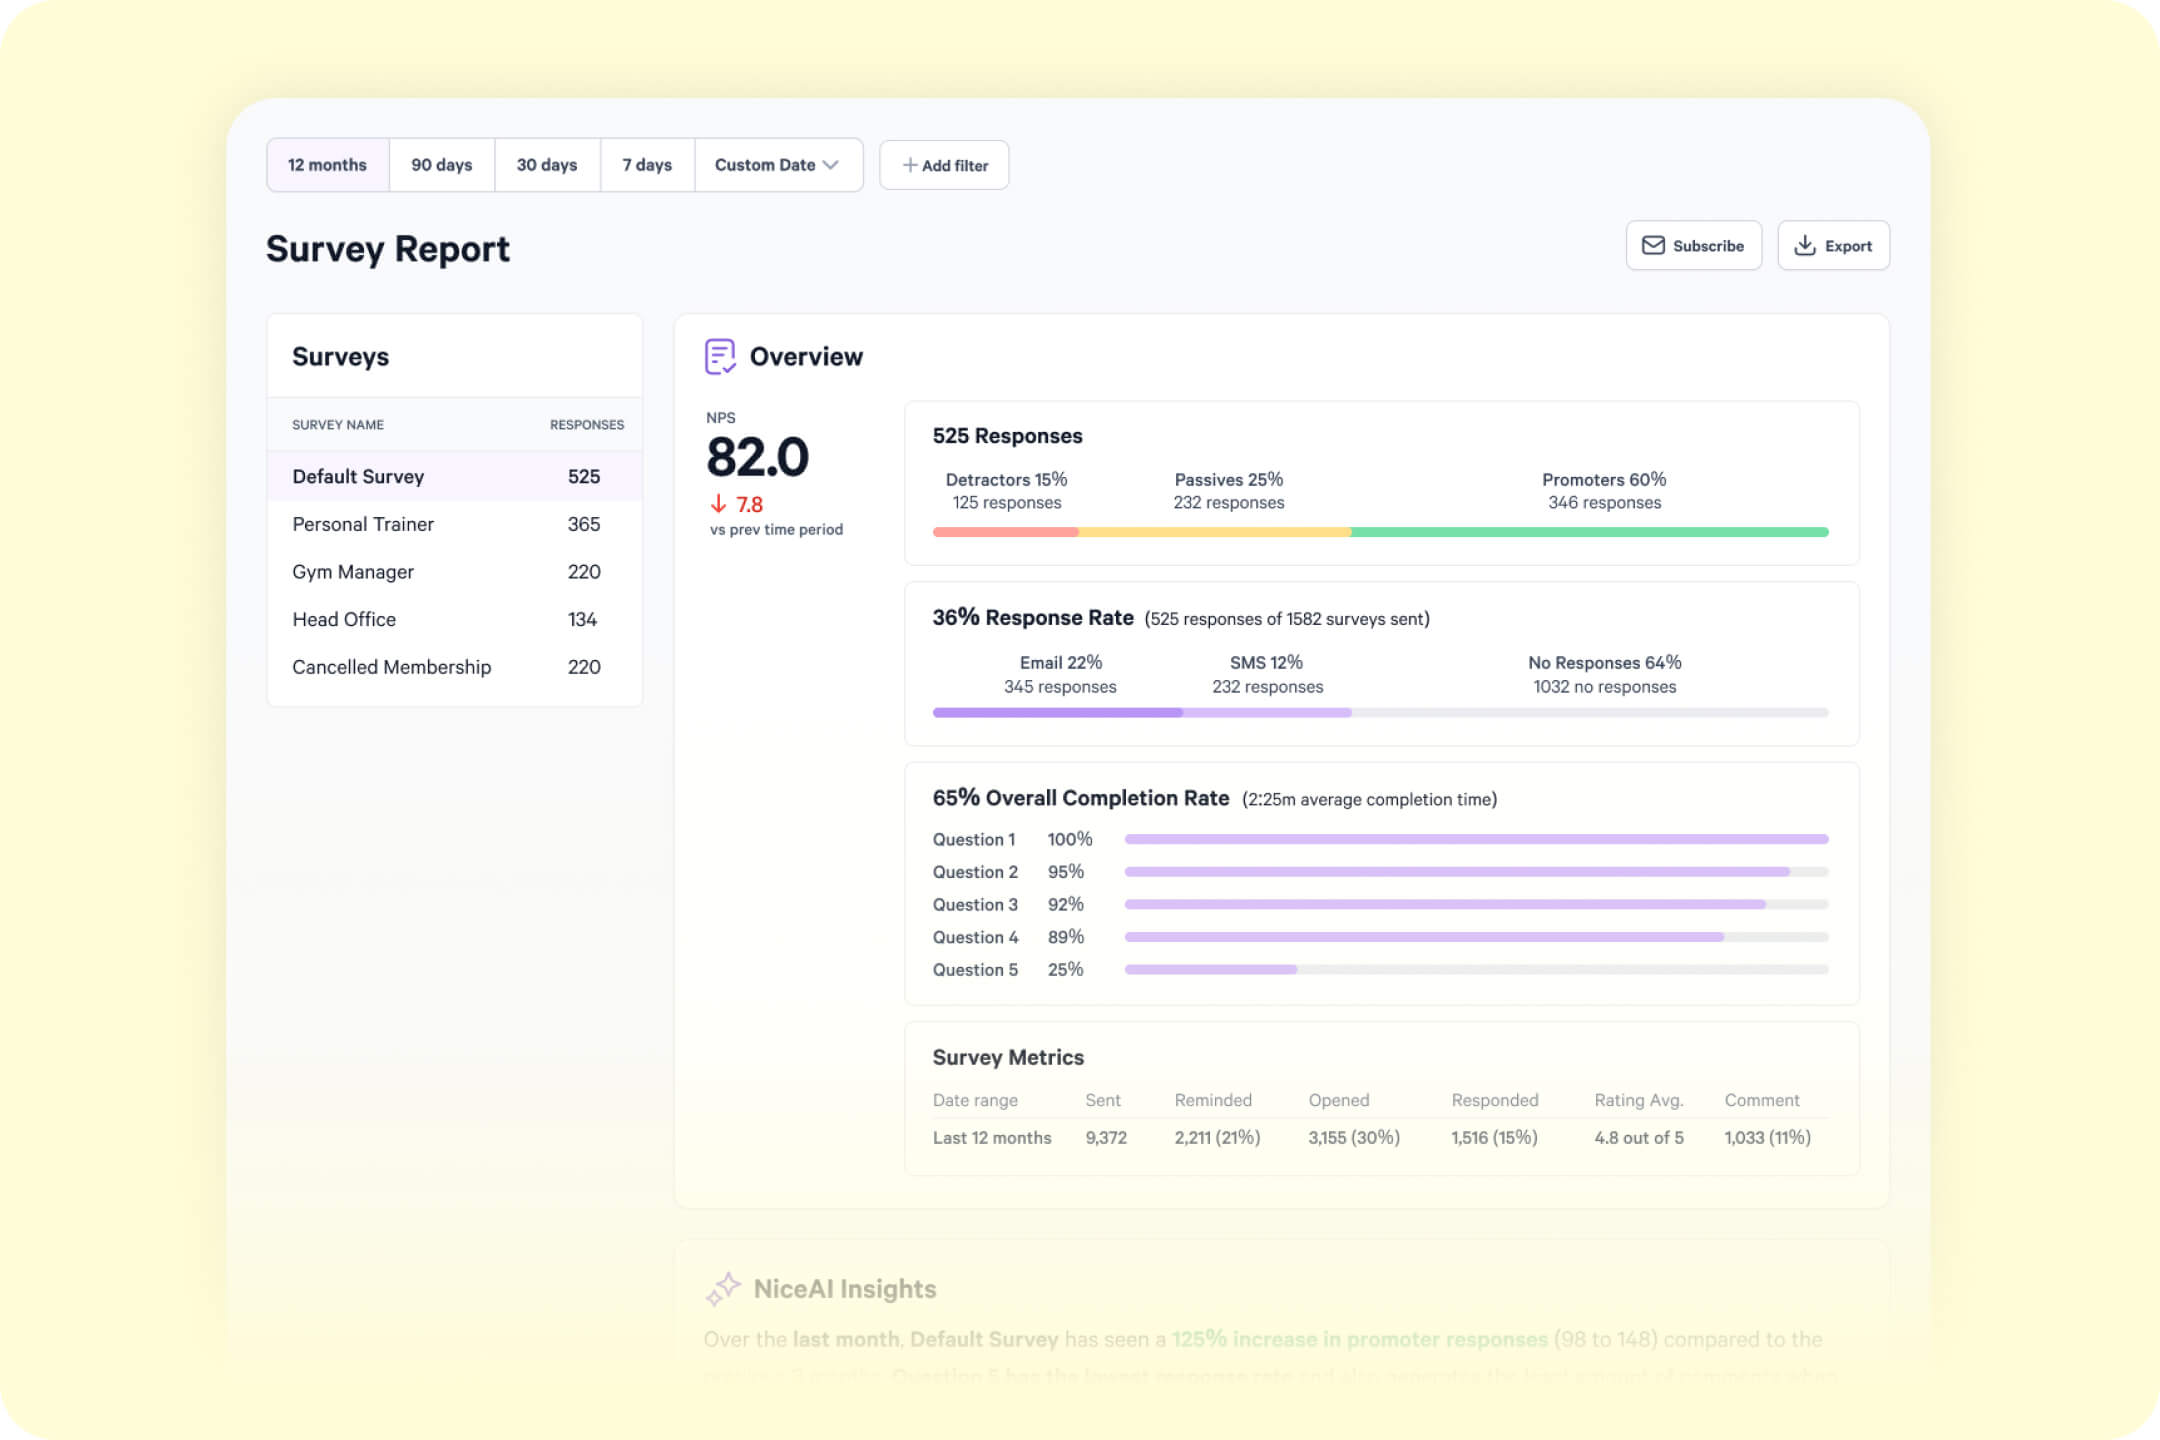Screen dimensions: 2160x1440
Task: Open the Custom Date dropdown chevron
Action: tap(831, 165)
